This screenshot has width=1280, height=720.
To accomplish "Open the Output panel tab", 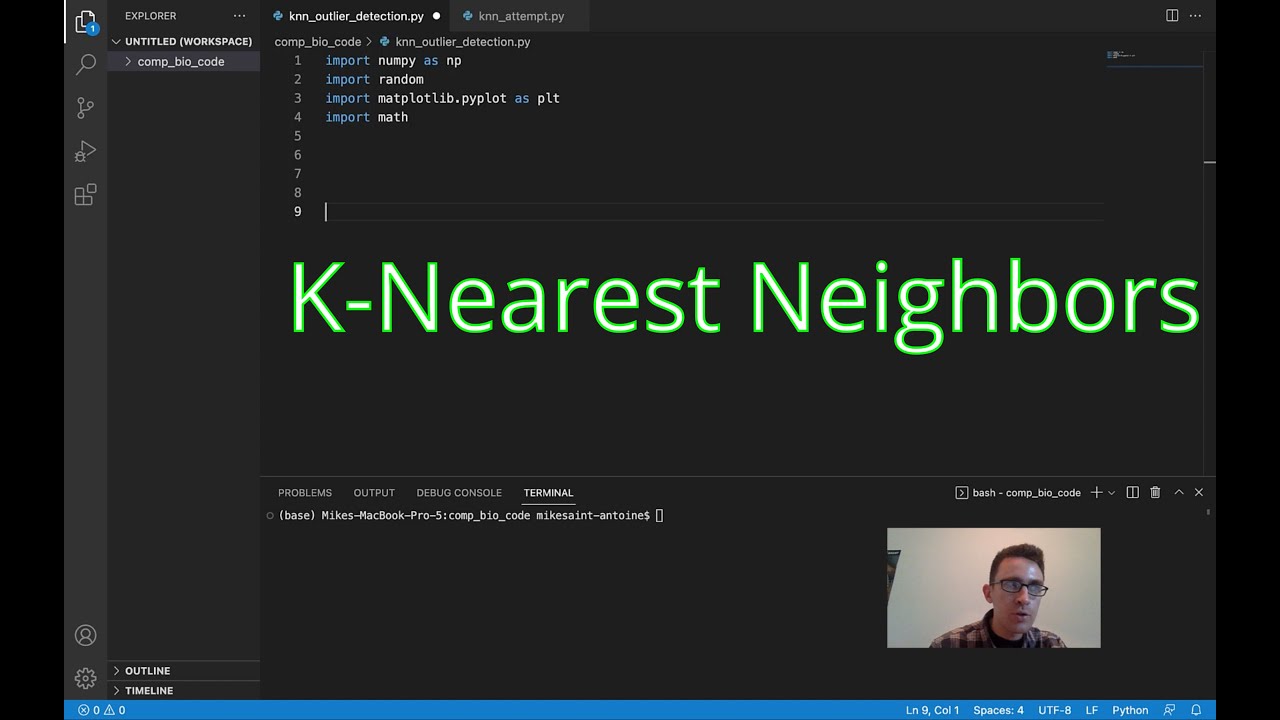I will pyautogui.click(x=374, y=492).
